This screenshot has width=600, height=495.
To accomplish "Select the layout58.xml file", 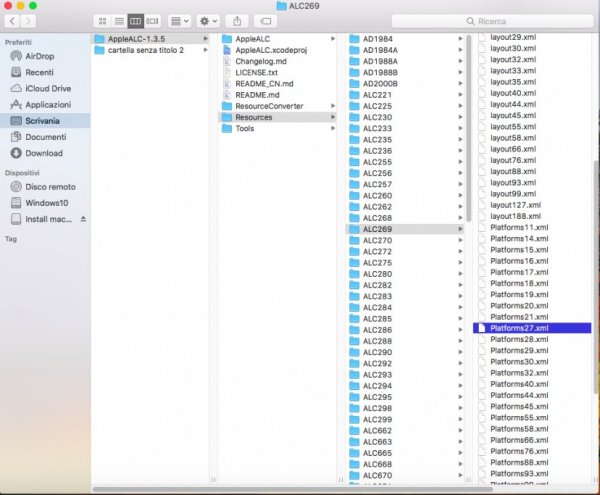I will click(532, 138).
